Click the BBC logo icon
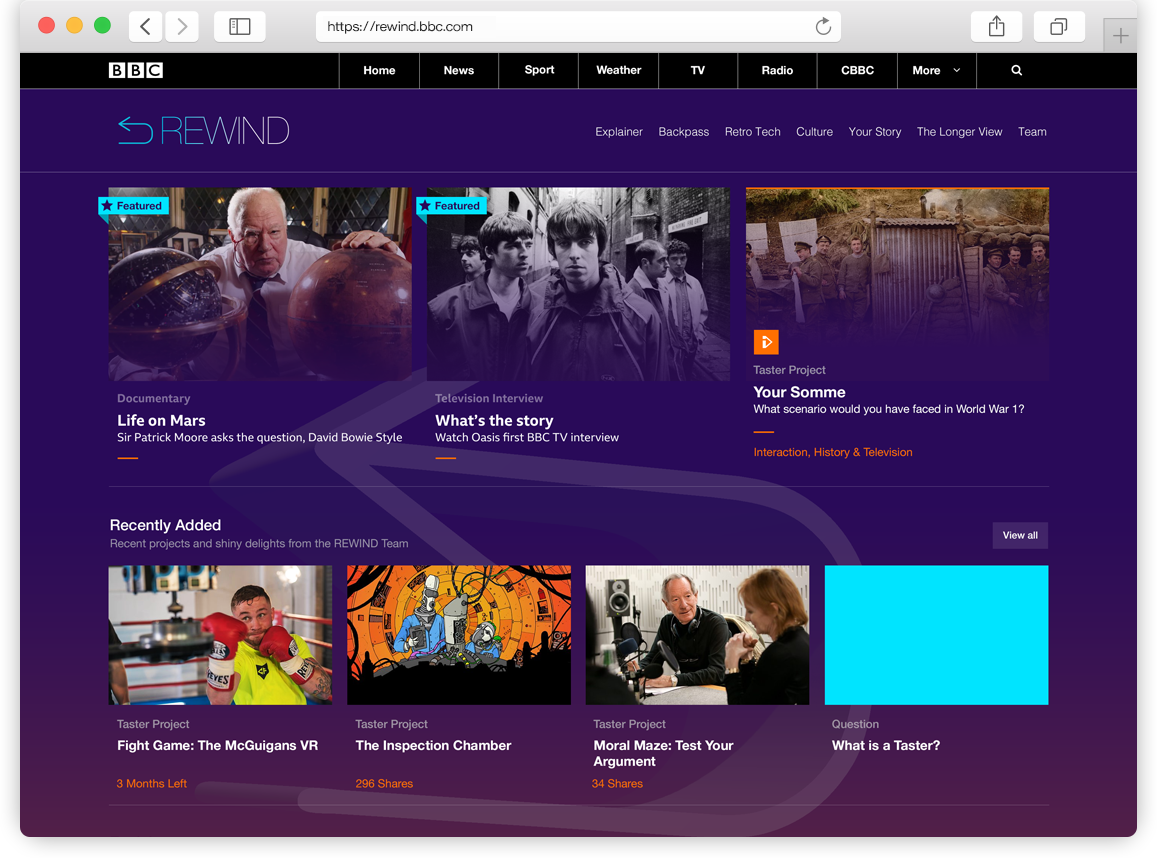 point(135,70)
